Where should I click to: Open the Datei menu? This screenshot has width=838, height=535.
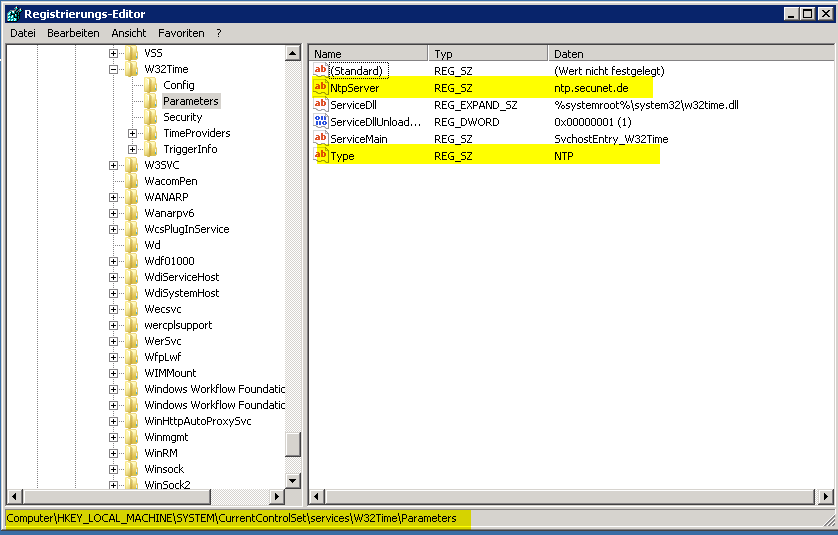[23, 33]
